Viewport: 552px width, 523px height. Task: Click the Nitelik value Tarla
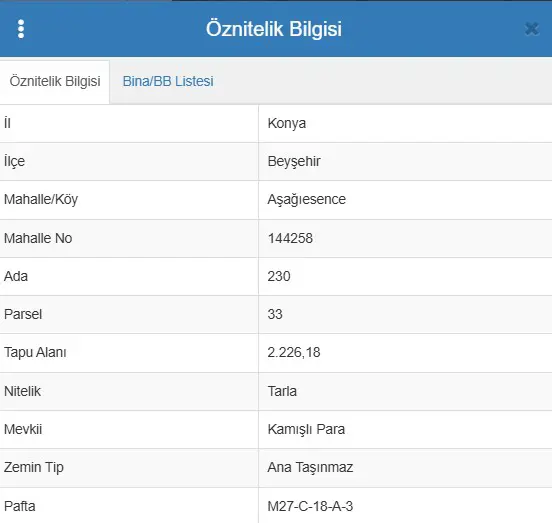click(282, 391)
